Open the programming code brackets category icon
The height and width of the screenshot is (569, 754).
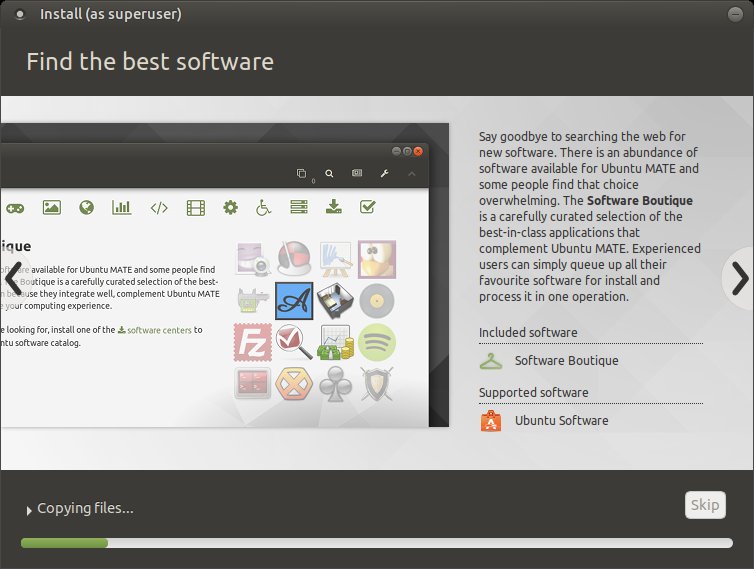[x=159, y=208]
